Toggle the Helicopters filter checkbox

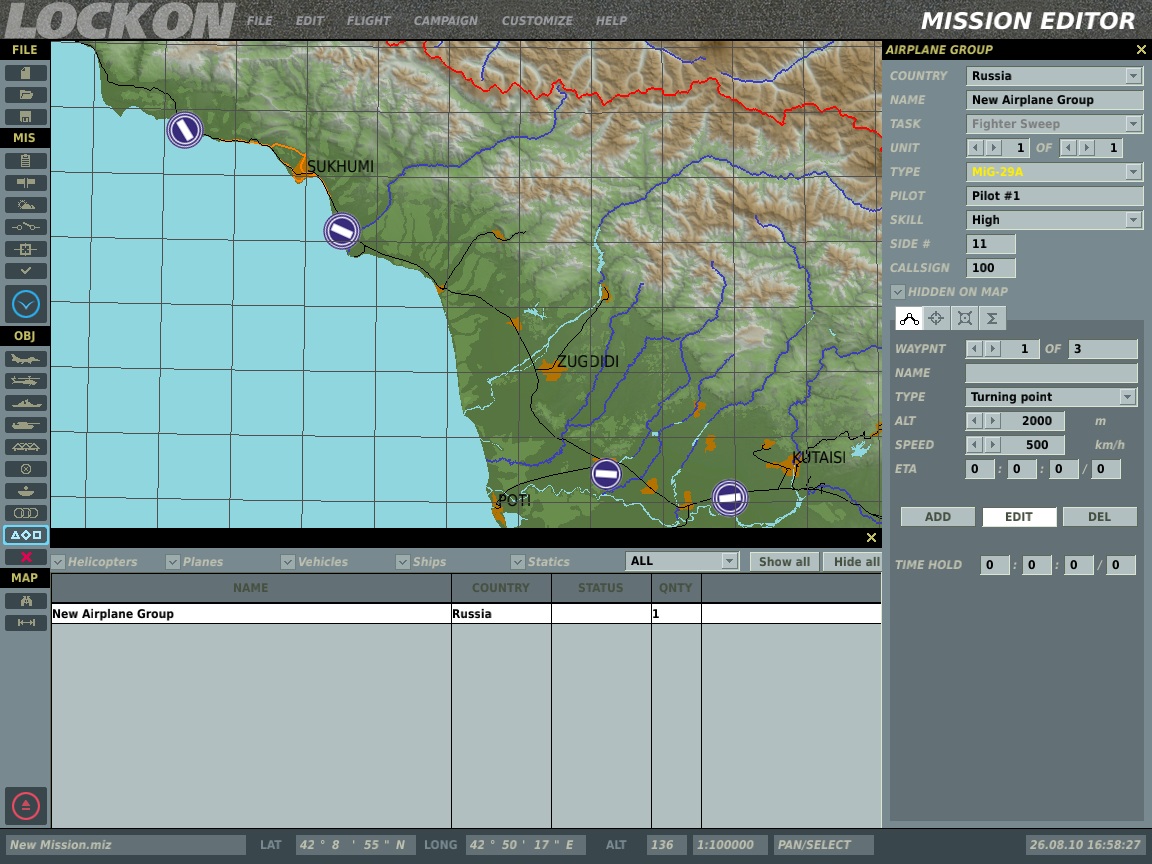58,562
